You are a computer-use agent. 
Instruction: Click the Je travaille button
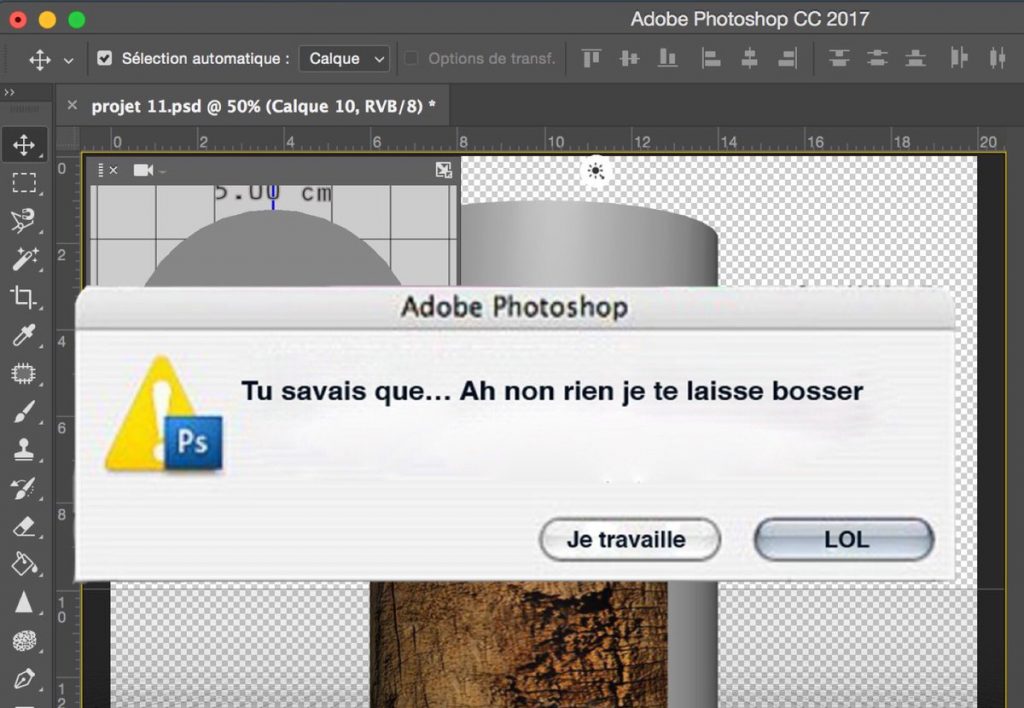[x=630, y=539]
